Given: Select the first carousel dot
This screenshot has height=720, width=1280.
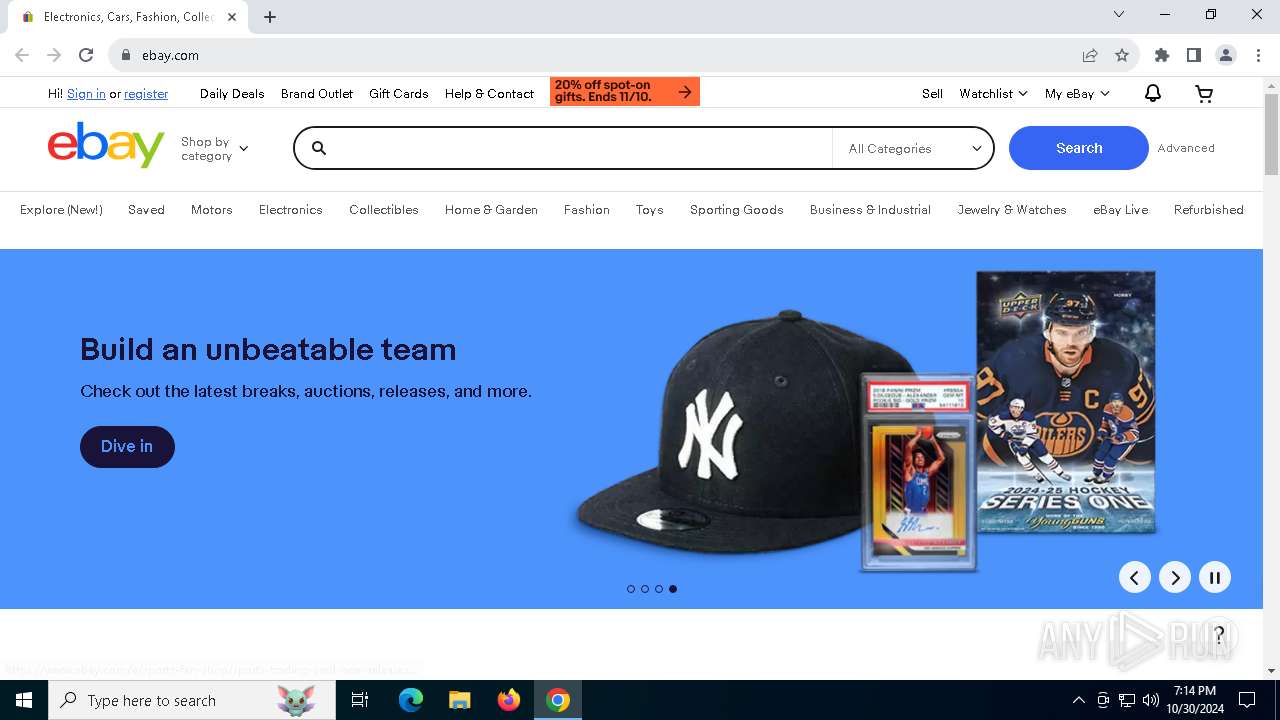Looking at the screenshot, I should (631, 589).
